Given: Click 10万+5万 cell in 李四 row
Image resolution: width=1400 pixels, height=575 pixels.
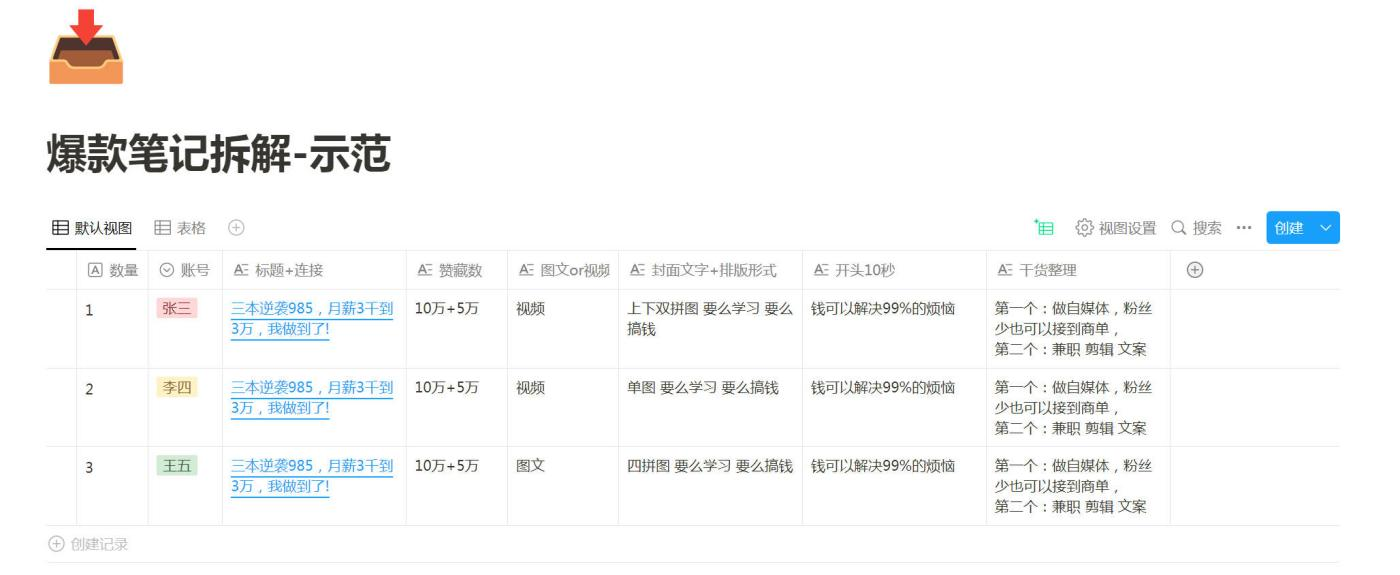Looking at the screenshot, I should [457, 408].
